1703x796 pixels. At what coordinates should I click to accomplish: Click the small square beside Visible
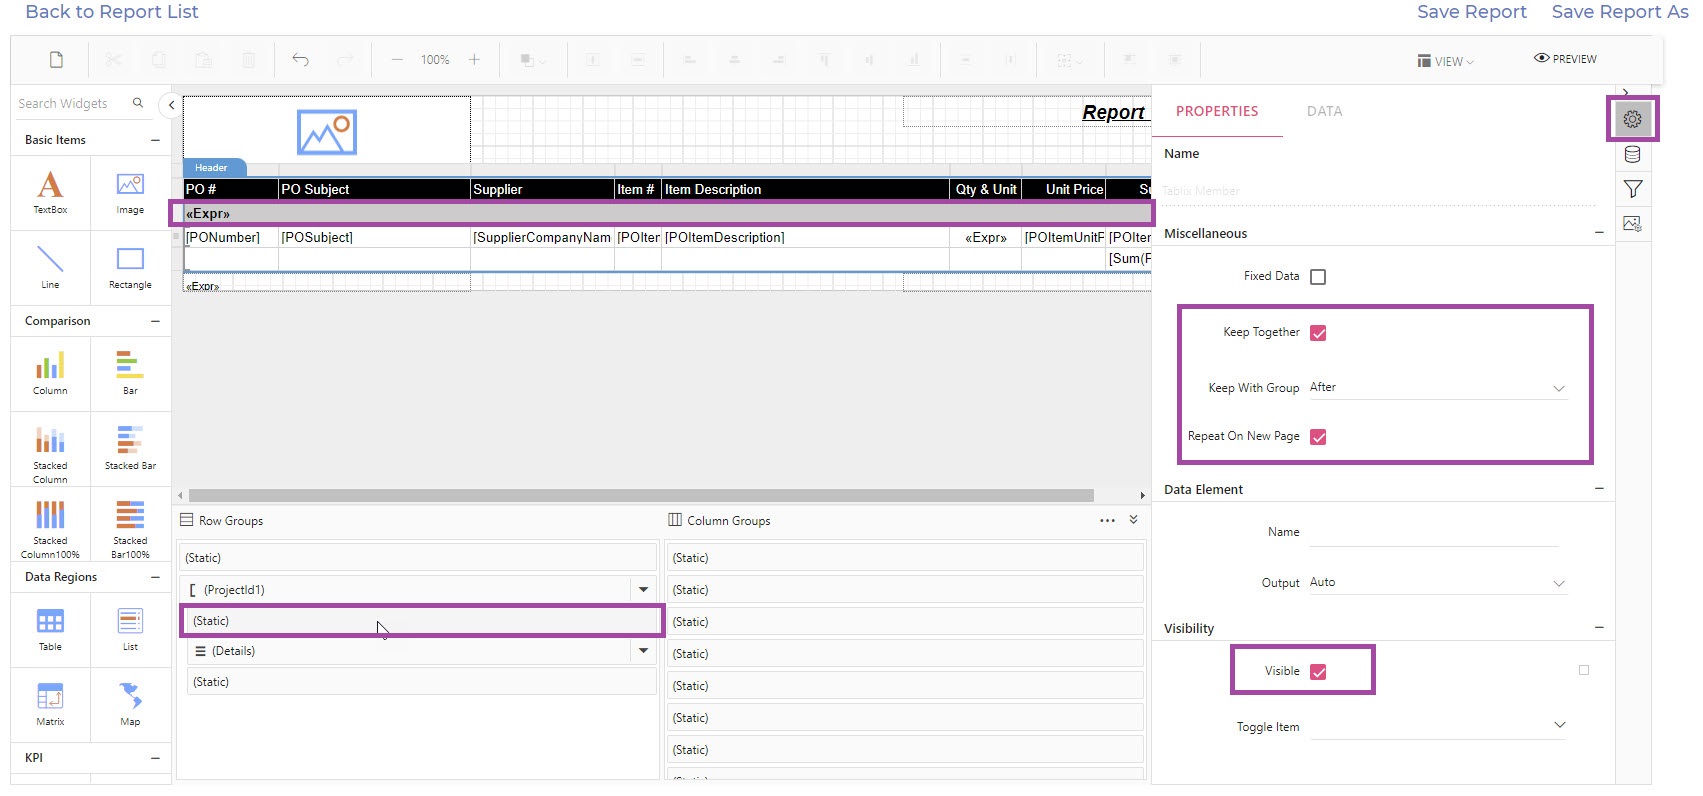tap(1584, 670)
